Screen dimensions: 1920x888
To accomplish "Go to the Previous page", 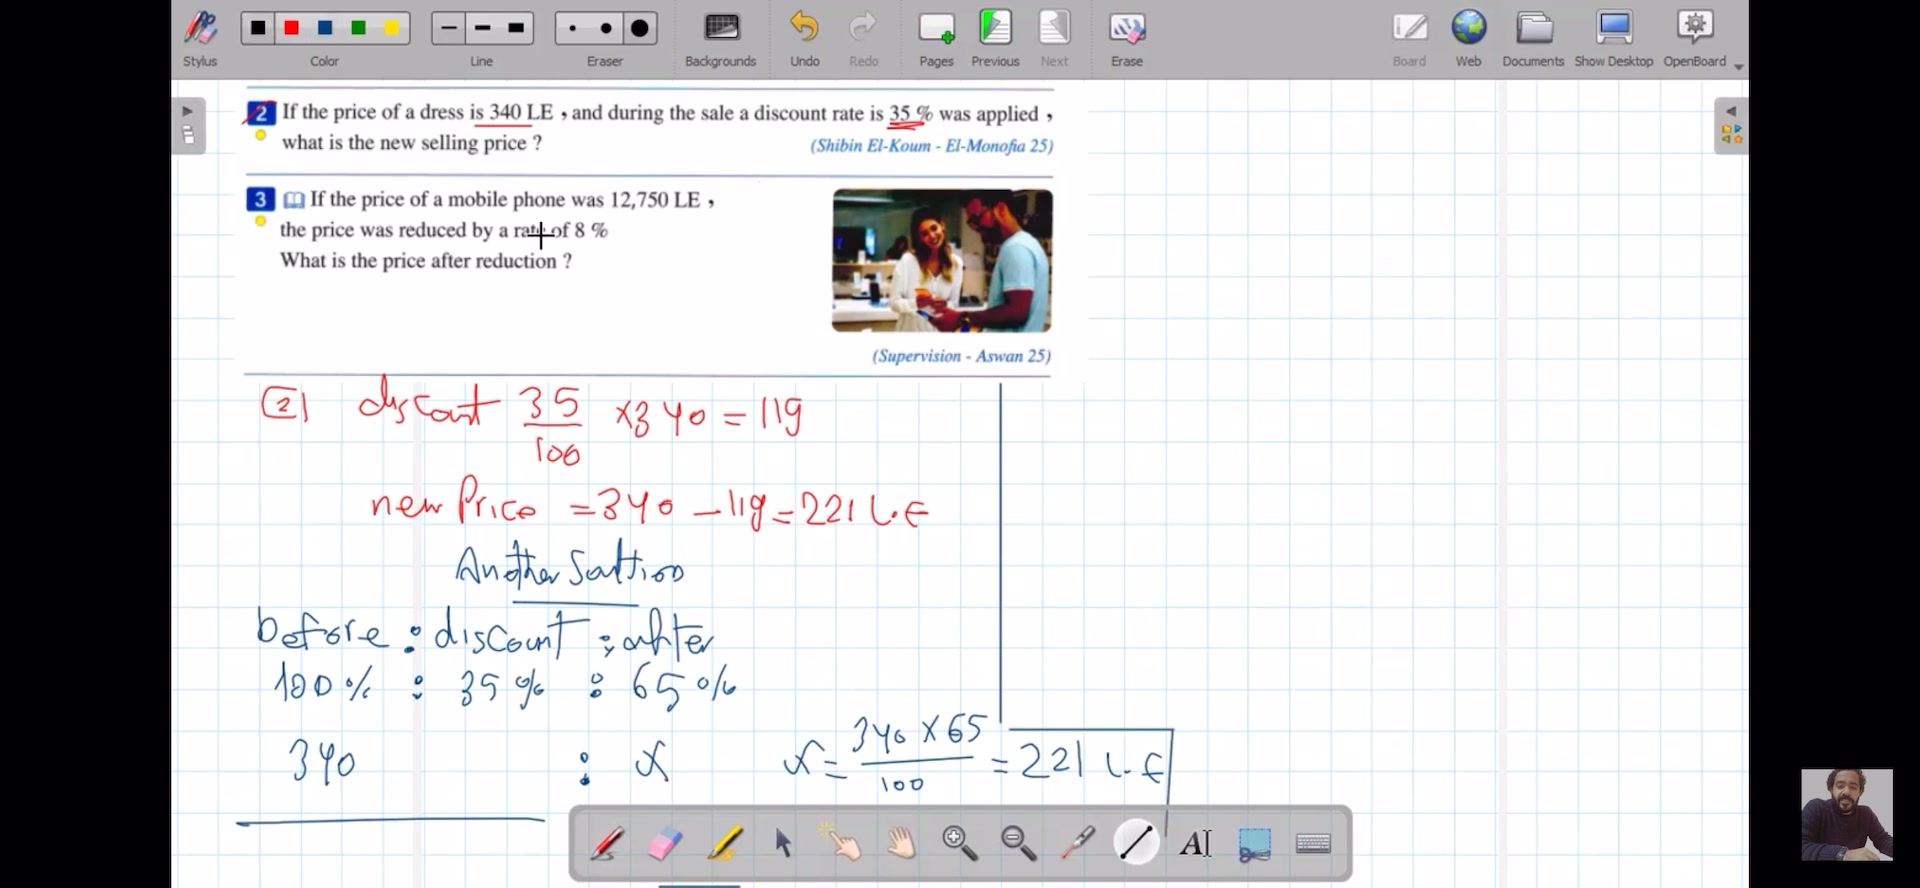I will tap(995, 38).
